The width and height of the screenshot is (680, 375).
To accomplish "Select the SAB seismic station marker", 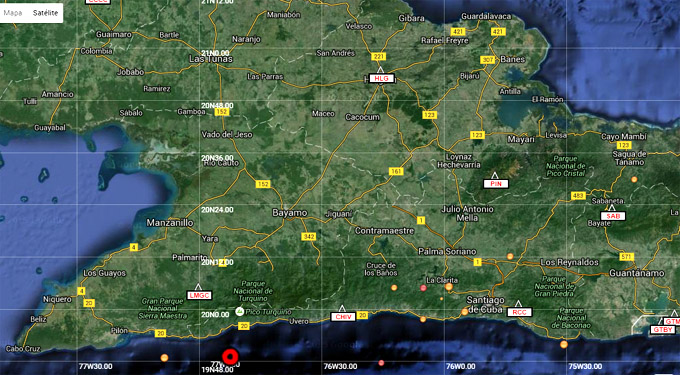I will (x=613, y=216).
